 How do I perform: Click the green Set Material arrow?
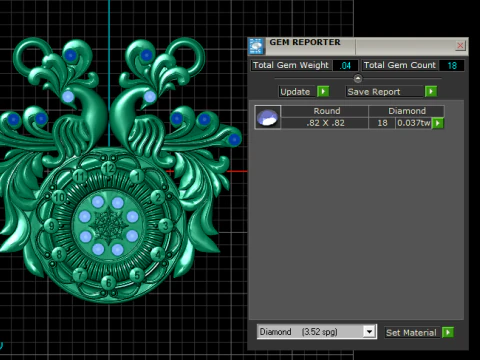tap(448, 332)
